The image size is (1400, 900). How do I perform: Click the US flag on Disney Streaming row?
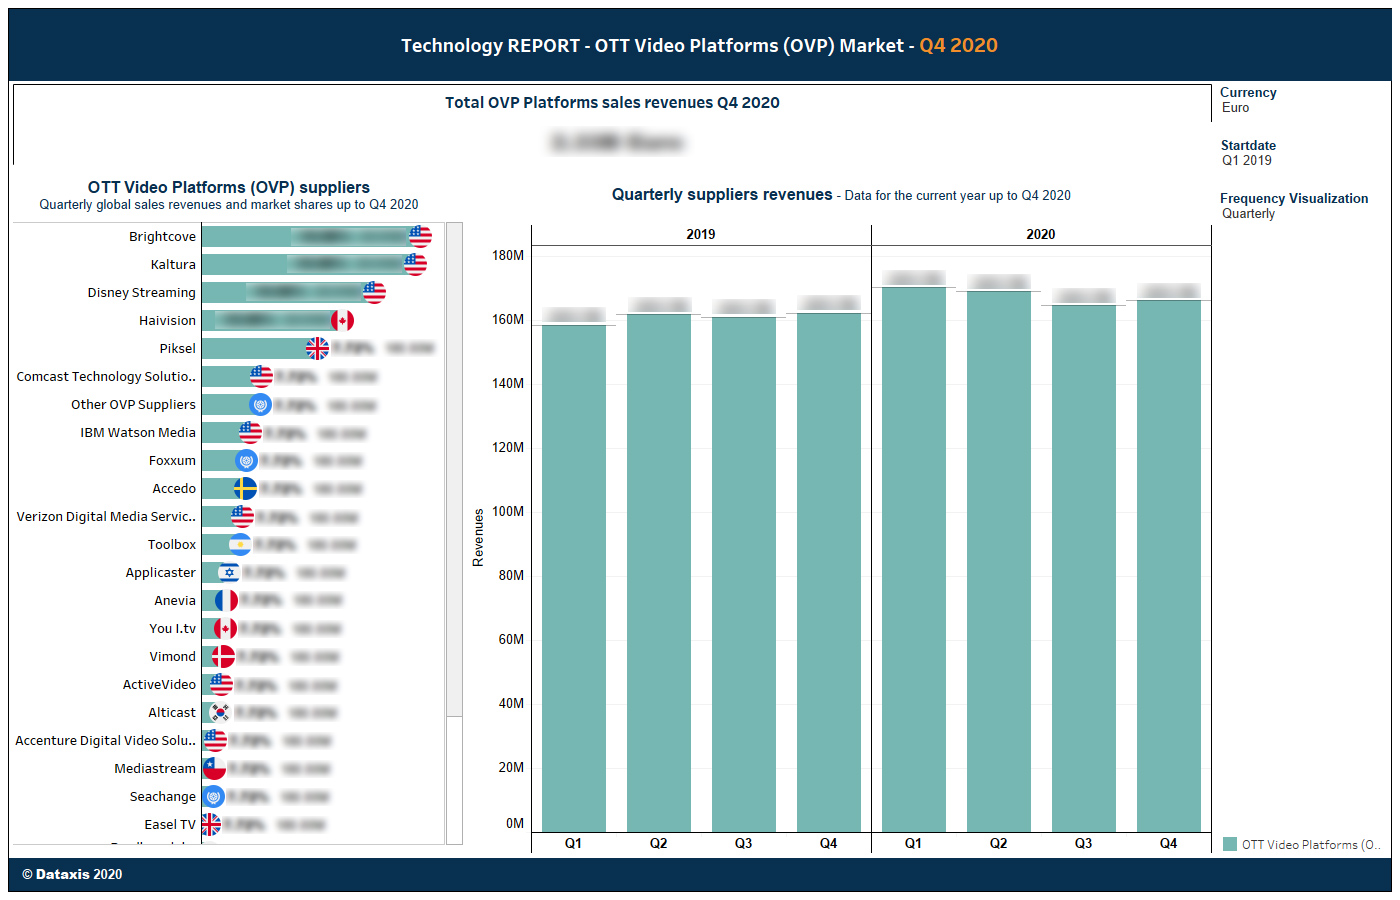374,292
